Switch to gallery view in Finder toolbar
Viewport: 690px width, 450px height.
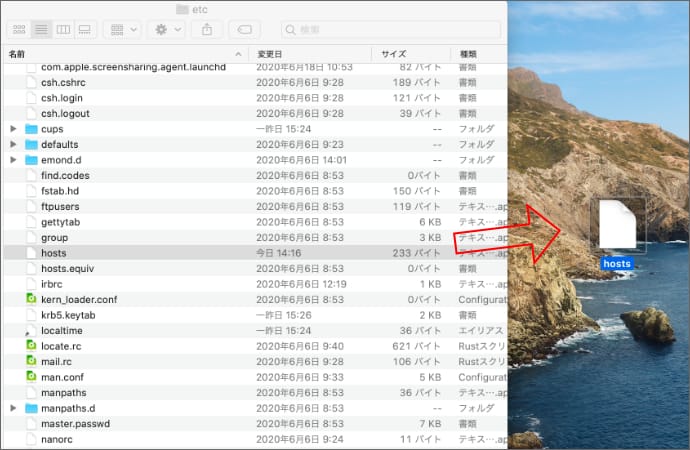click(86, 30)
